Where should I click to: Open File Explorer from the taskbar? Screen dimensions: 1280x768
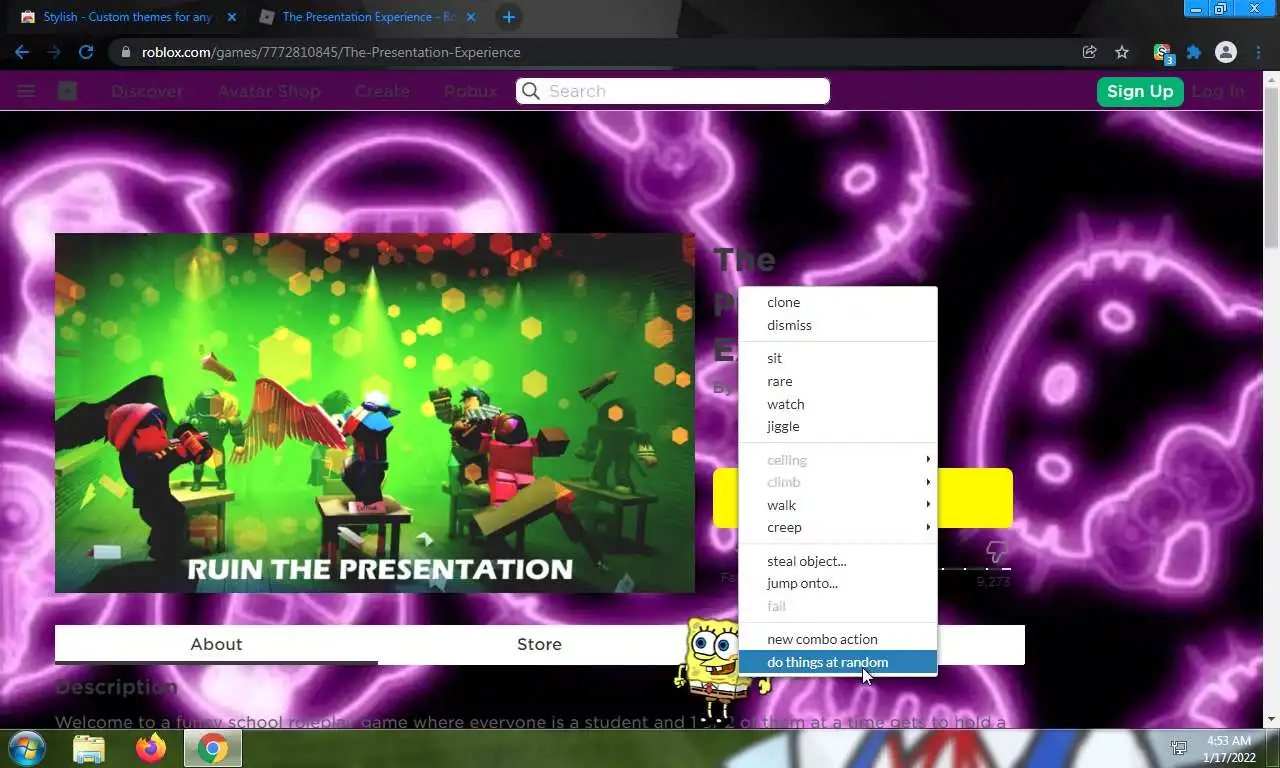click(x=89, y=748)
